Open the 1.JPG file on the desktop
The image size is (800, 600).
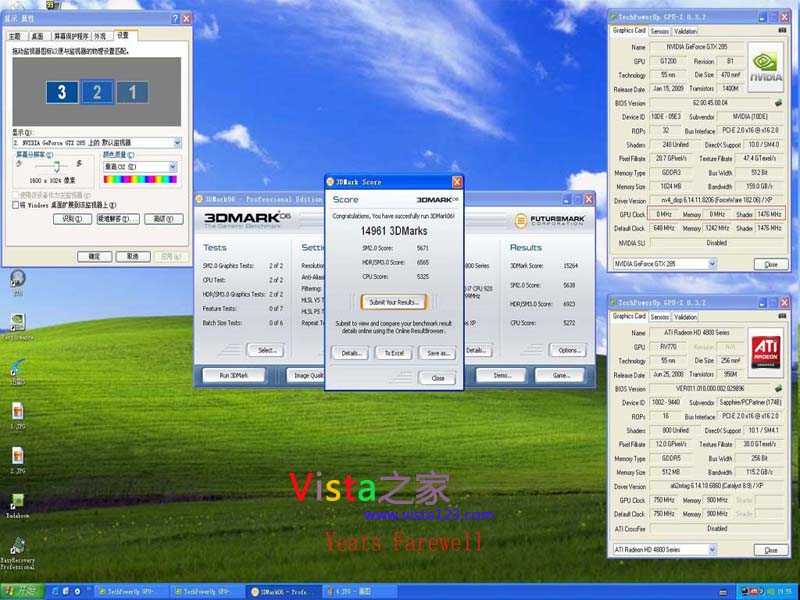click(17, 415)
